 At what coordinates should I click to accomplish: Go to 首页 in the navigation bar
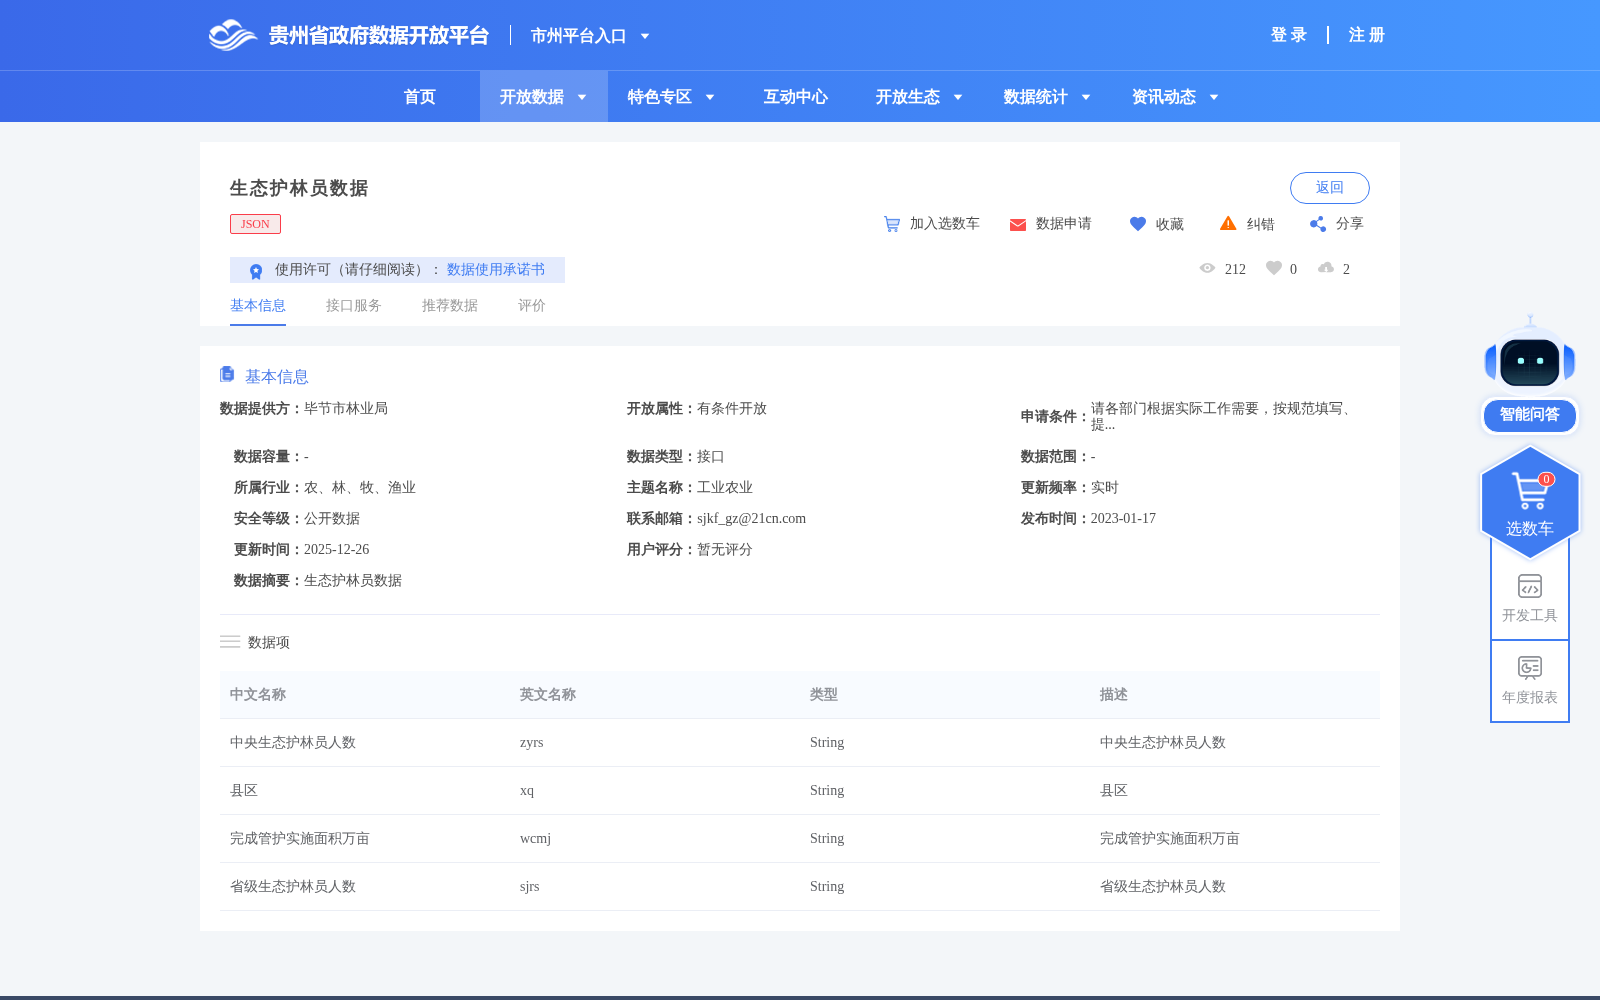(x=420, y=97)
